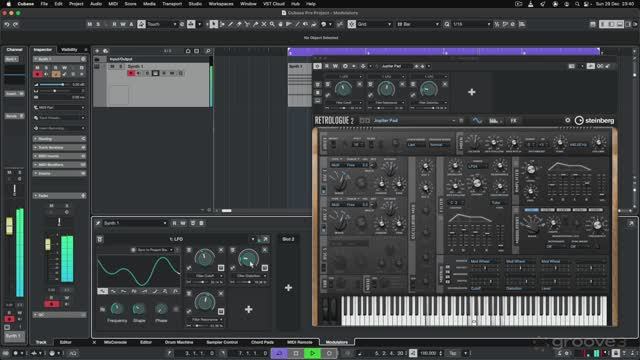Viewport: 640px width, 360px height.
Task: Open Filter Resonance destination dropdown
Action: coord(205,320)
